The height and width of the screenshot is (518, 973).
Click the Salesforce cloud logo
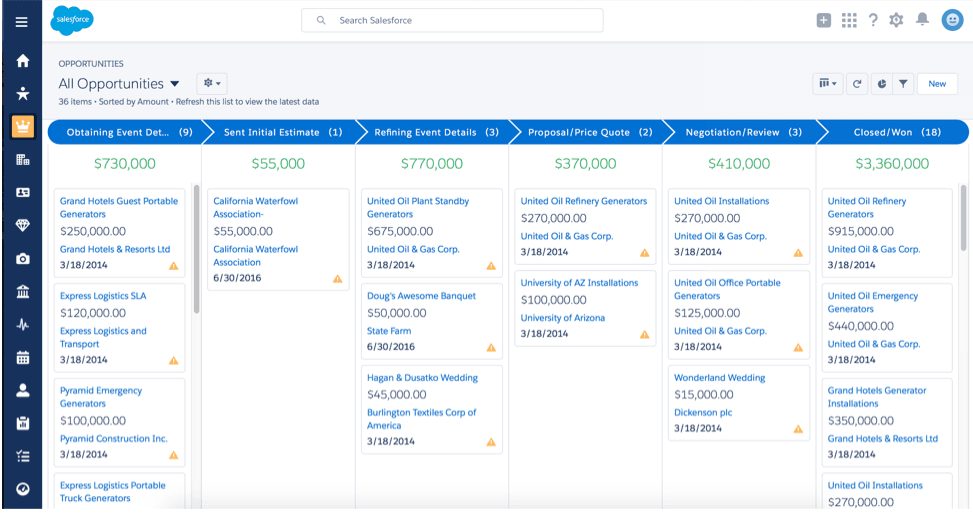[72, 20]
